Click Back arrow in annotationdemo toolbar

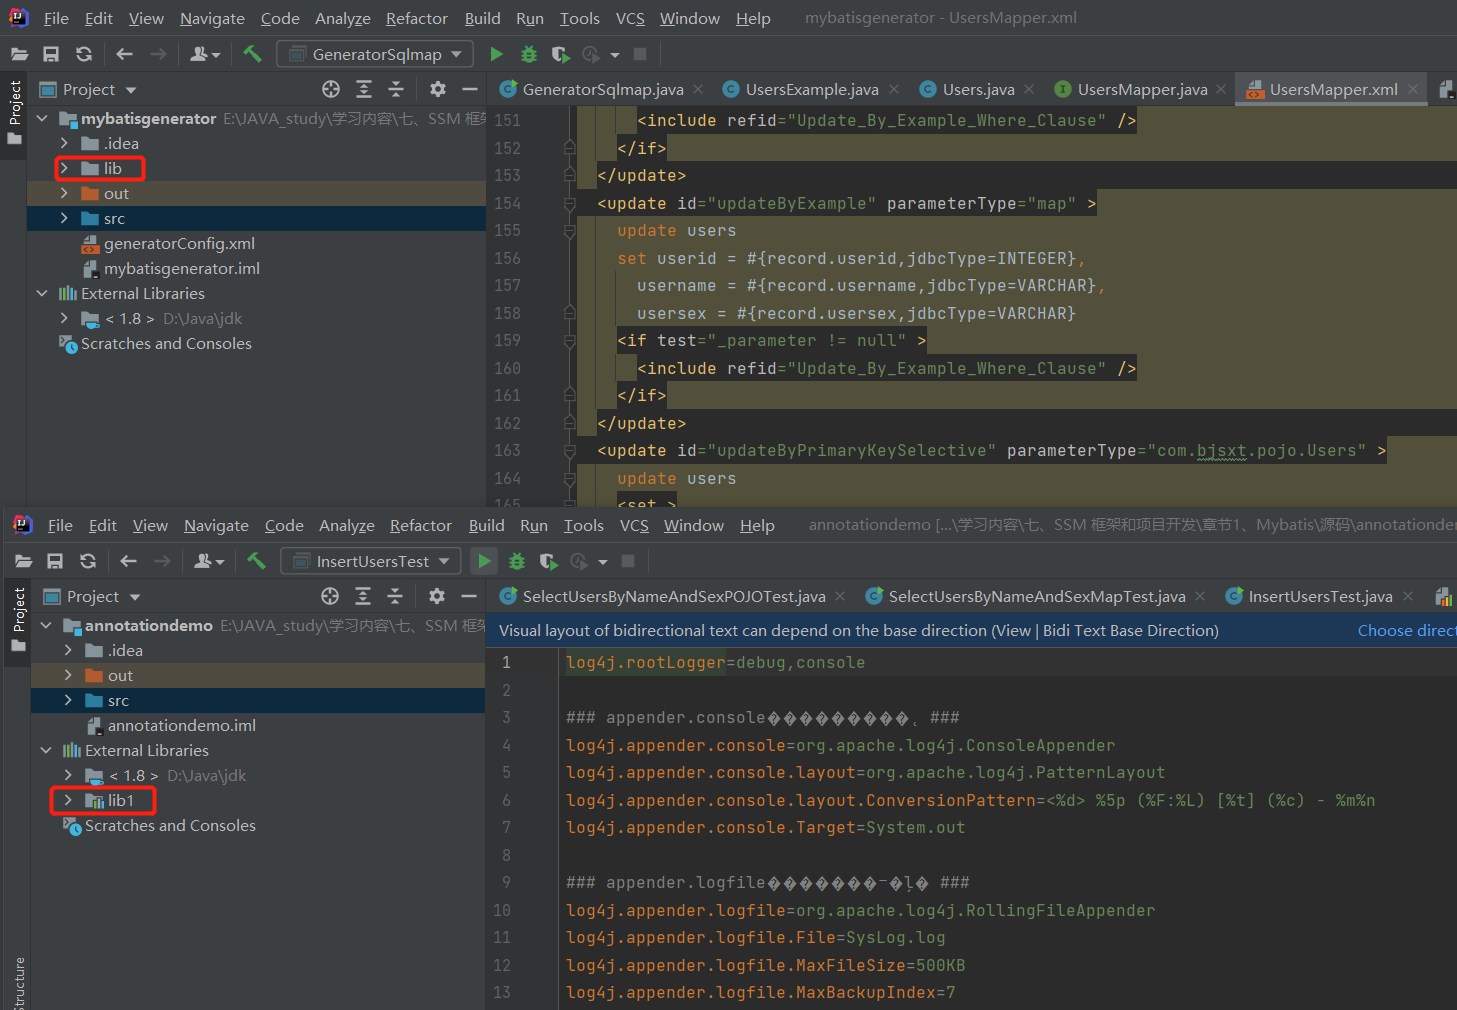pyautogui.click(x=128, y=561)
